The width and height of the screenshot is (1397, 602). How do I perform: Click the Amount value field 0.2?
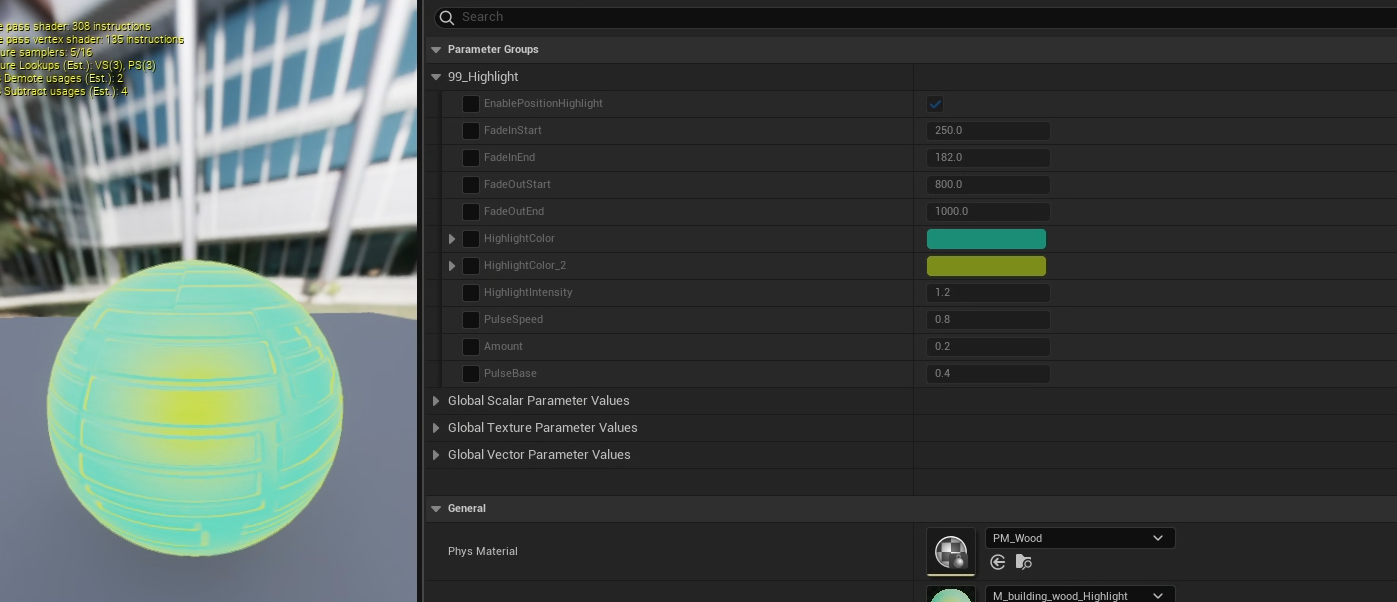(x=988, y=347)
